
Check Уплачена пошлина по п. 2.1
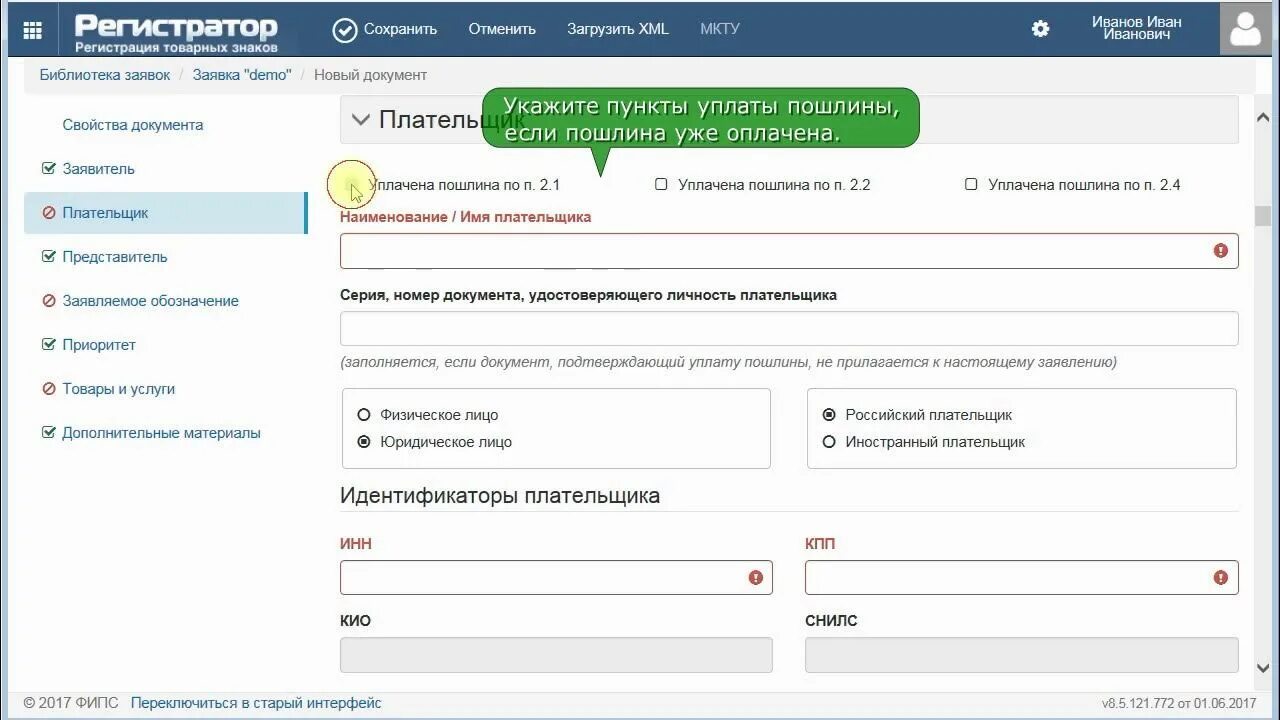pyautogui.click(x=351, y=184)
